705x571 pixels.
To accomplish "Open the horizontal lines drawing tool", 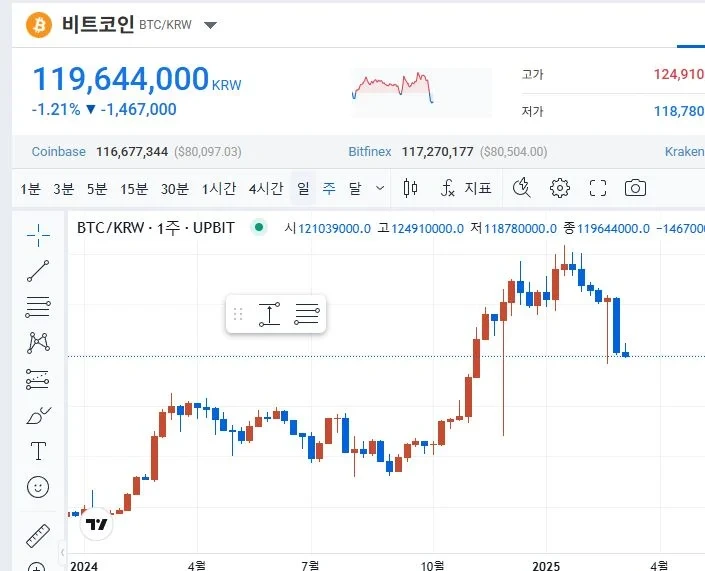I will pyautogui.click(x=38, y=307).
